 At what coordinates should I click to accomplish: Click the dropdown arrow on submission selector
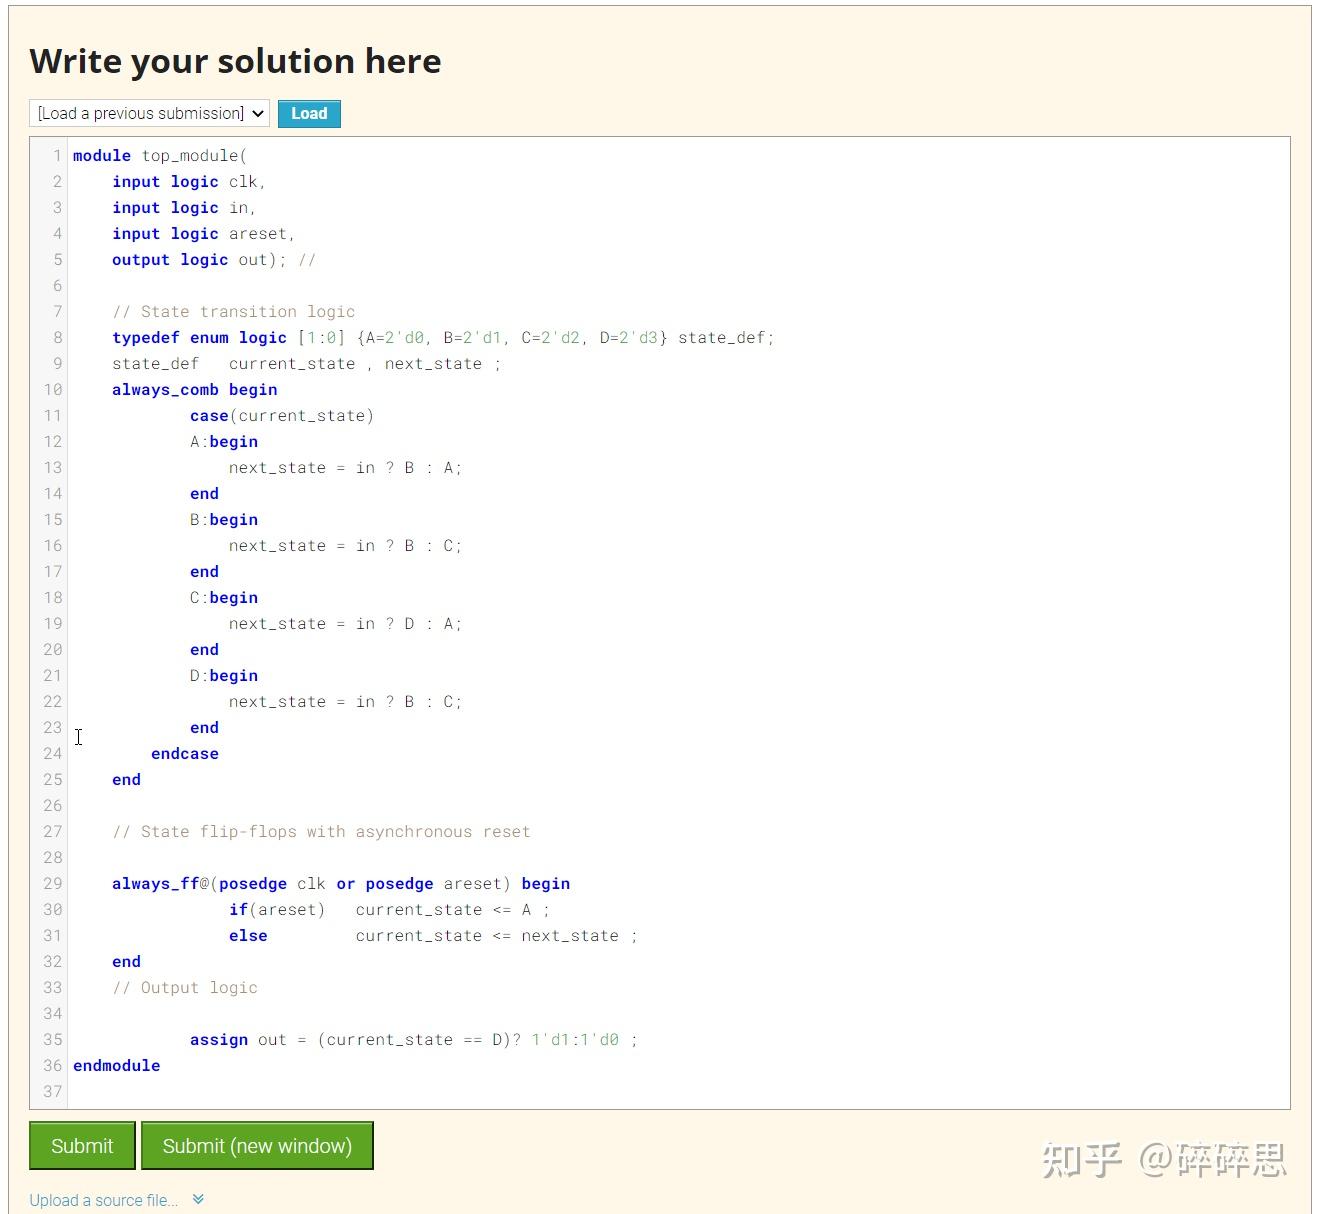click(257, 113)
